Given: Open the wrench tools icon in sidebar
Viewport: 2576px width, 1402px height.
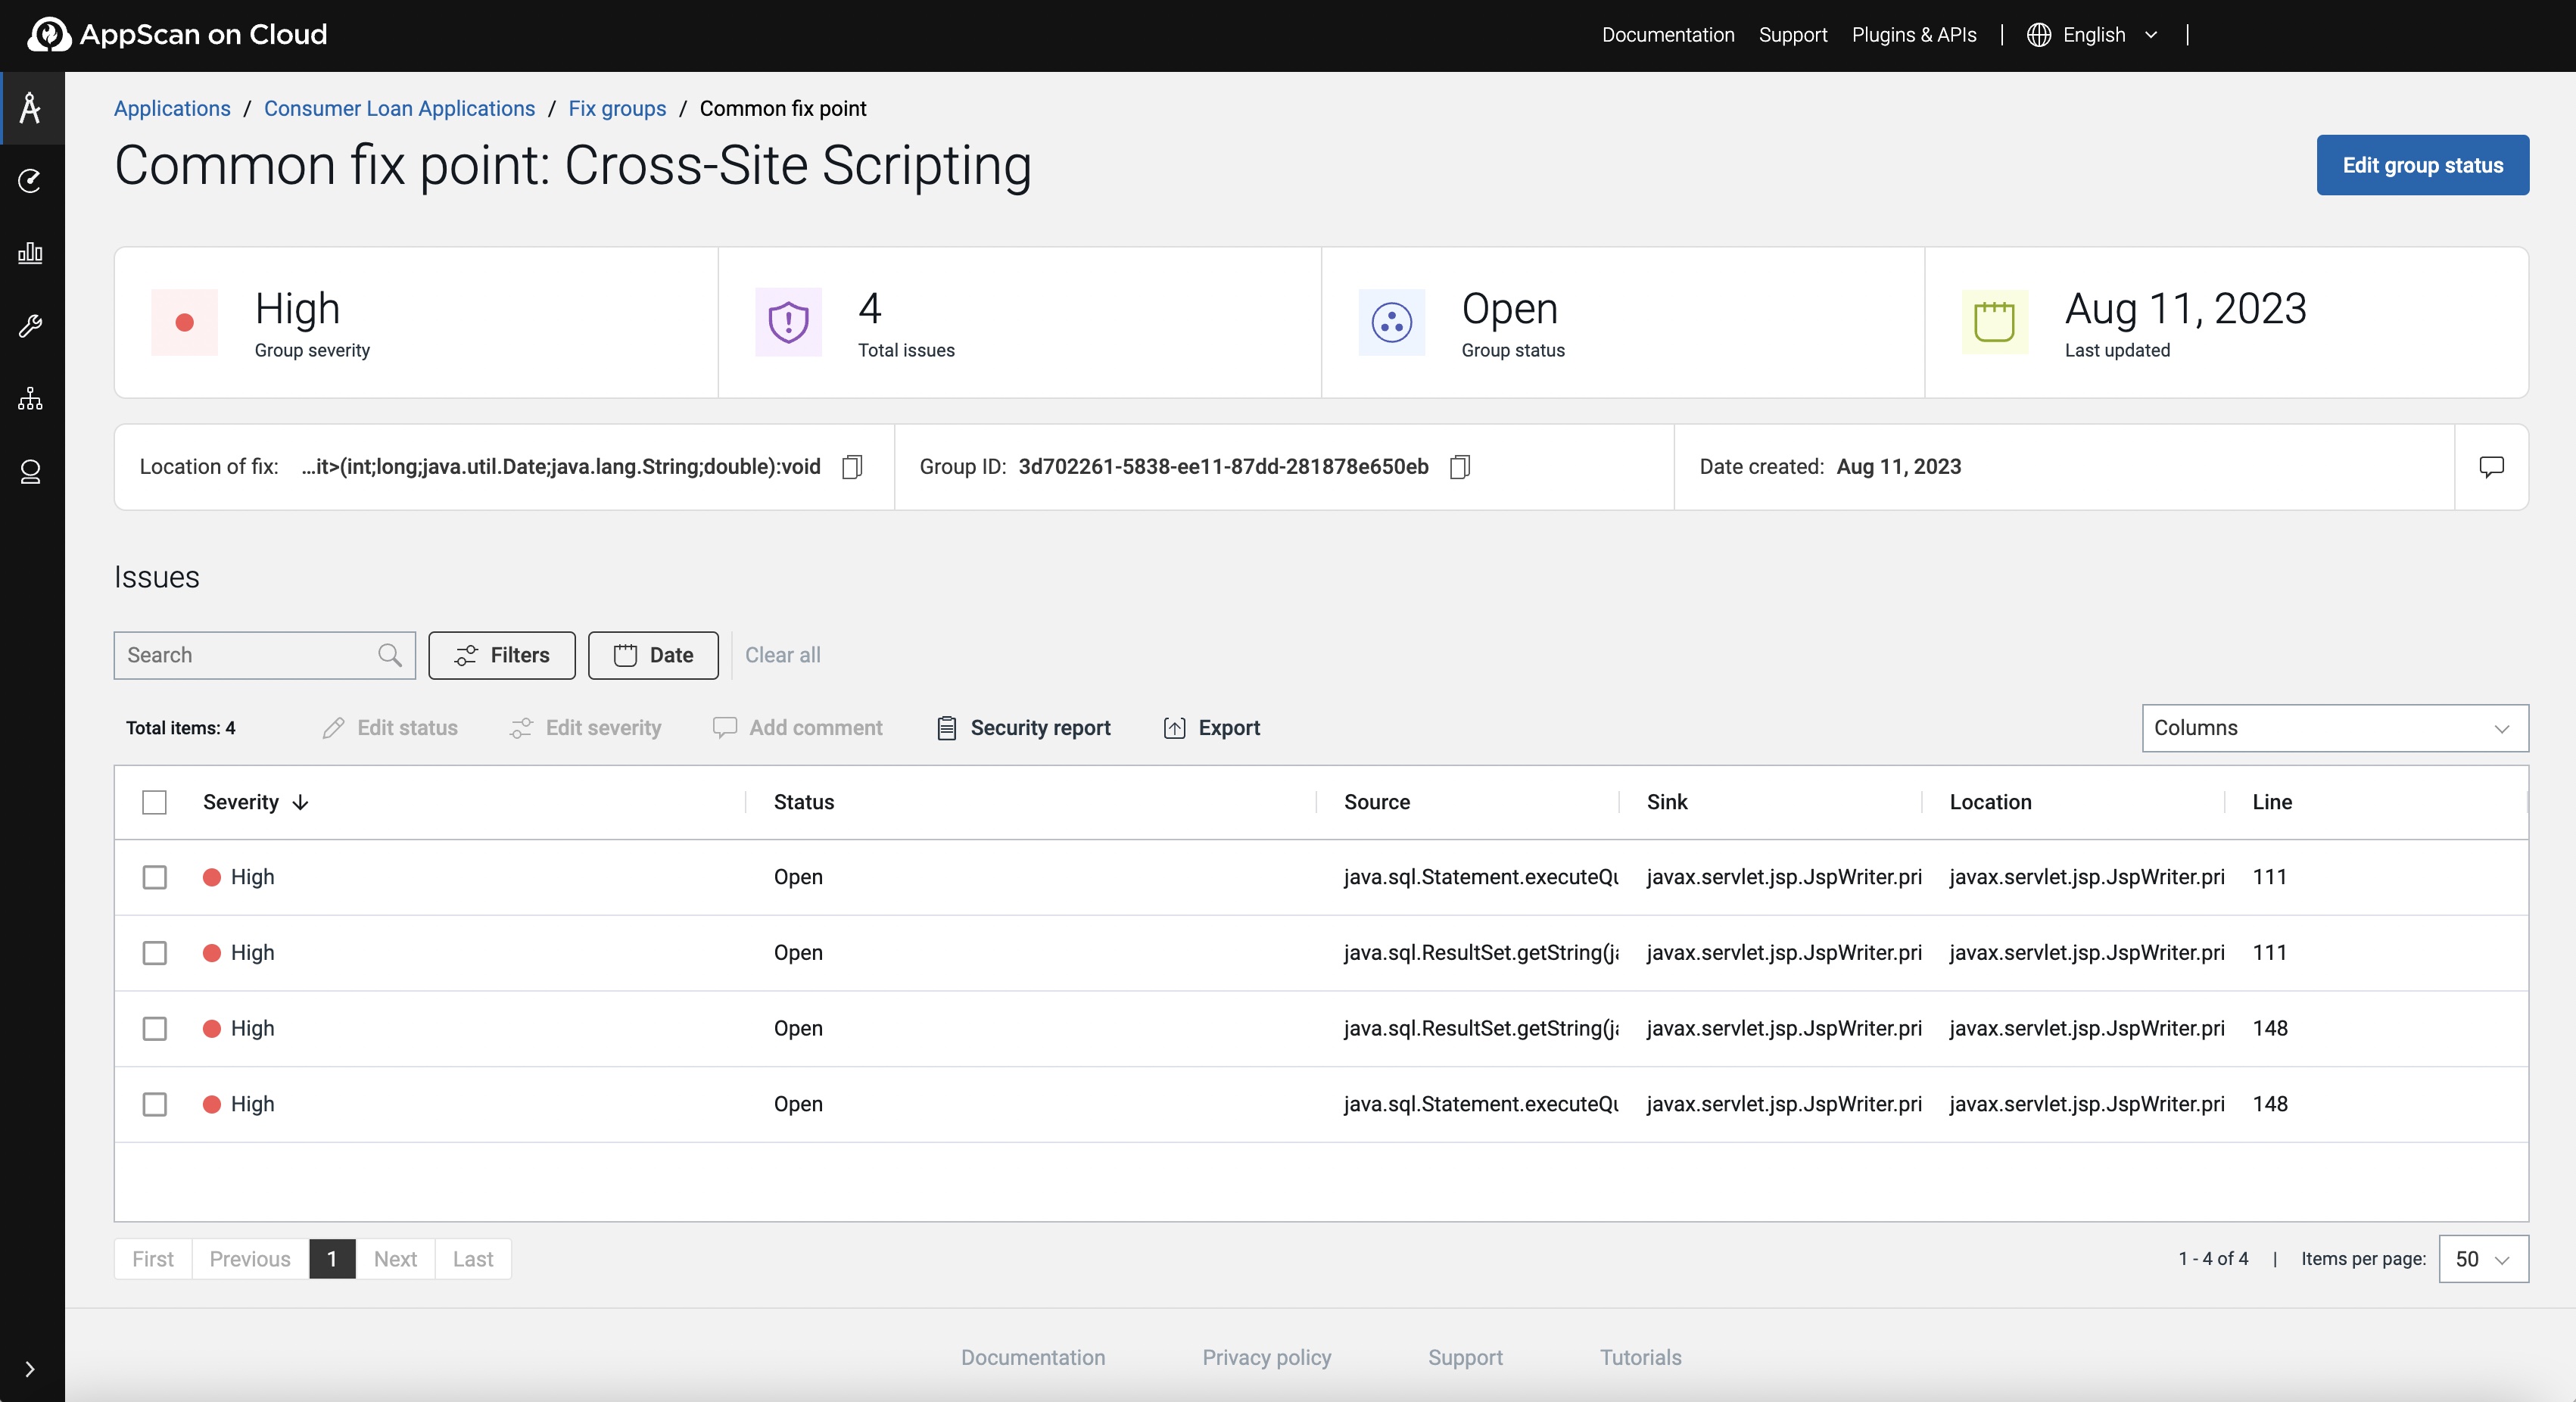Looking at the screenshot, I should [31, 326].
